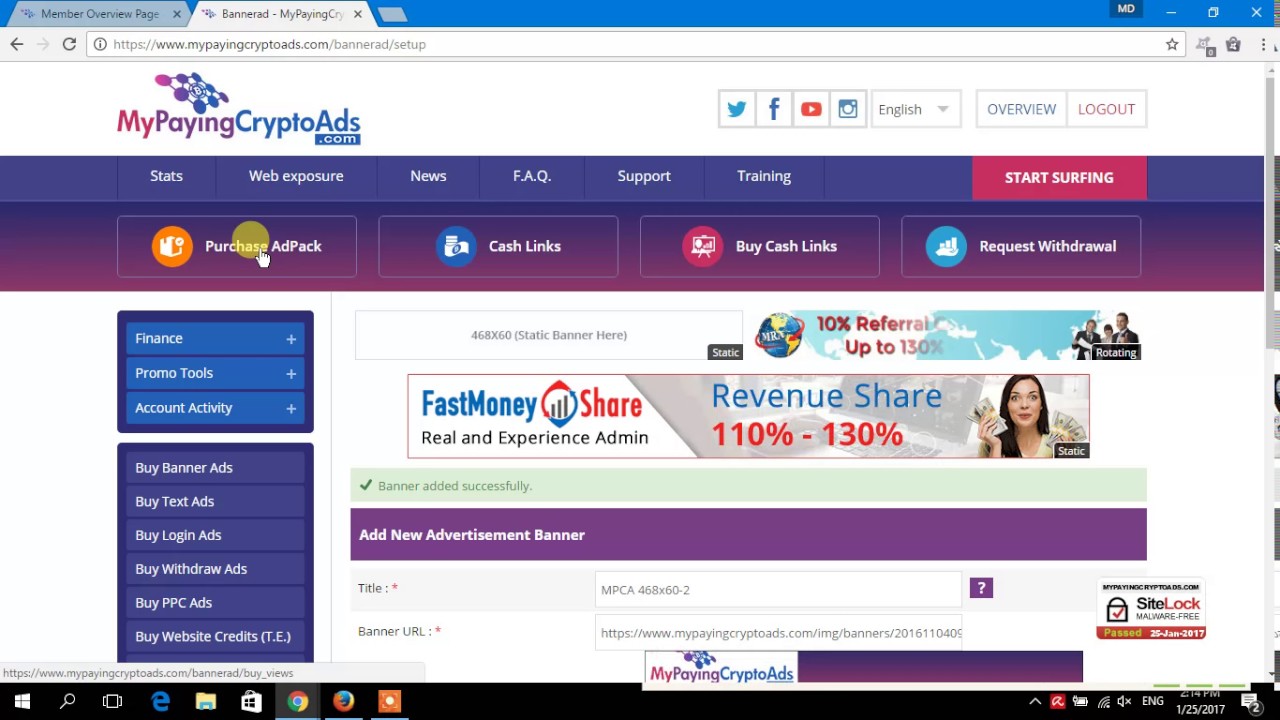This screenshot has width=1280, height=720.
Task: Open the English language dropdown
Action: [x=915, y=109]
